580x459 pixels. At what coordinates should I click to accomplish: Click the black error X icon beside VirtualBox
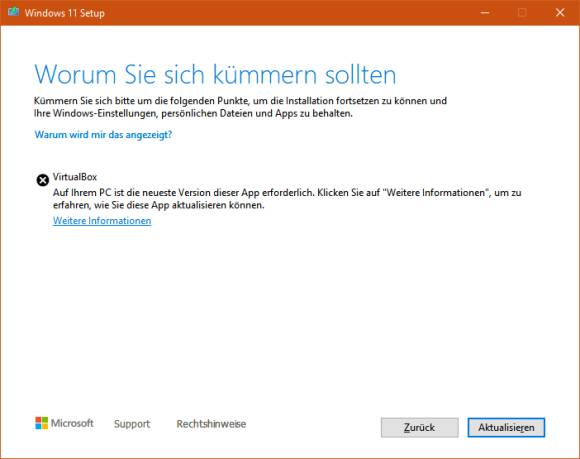click(x=43, y=180)
